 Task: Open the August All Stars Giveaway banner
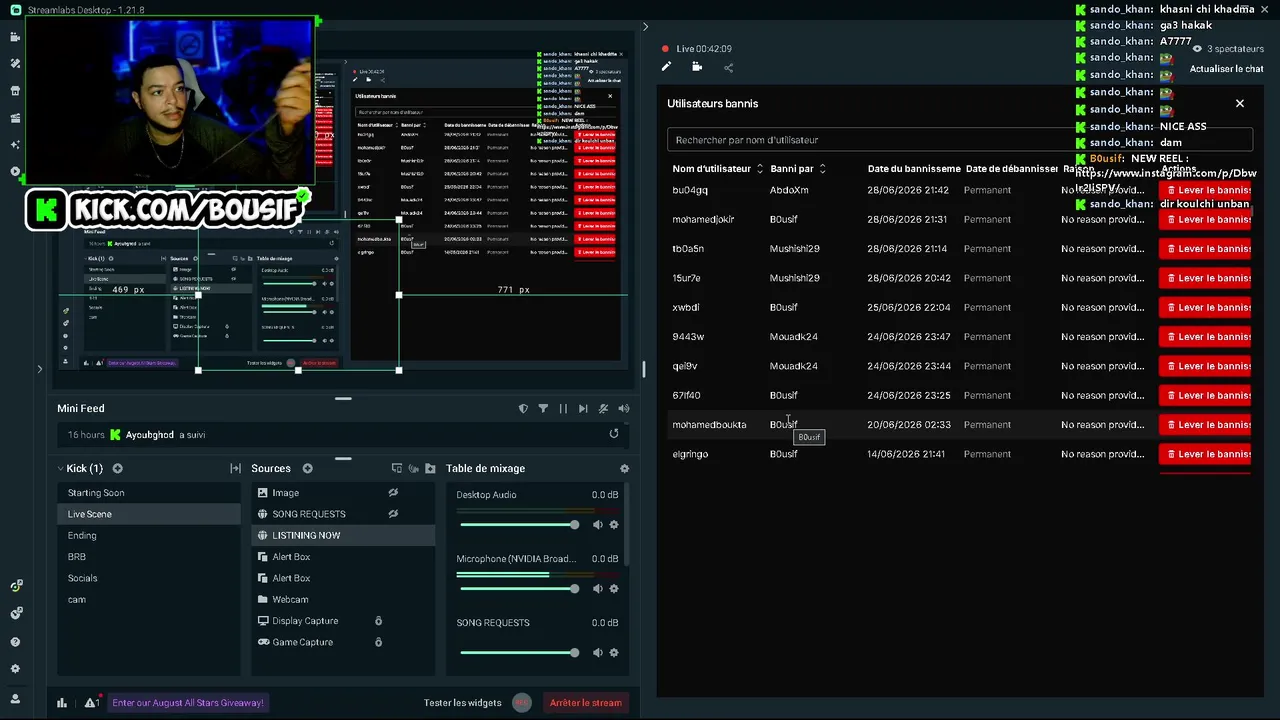click(x=188, y=703)
